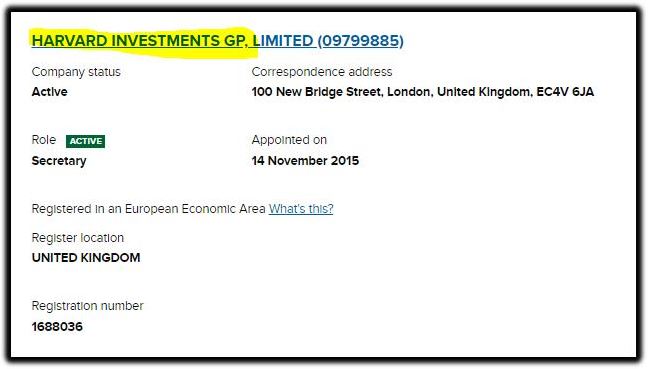Screen dimensions: 649x369
Task: Click the date 14 November 2015
Action: (305, 161)
